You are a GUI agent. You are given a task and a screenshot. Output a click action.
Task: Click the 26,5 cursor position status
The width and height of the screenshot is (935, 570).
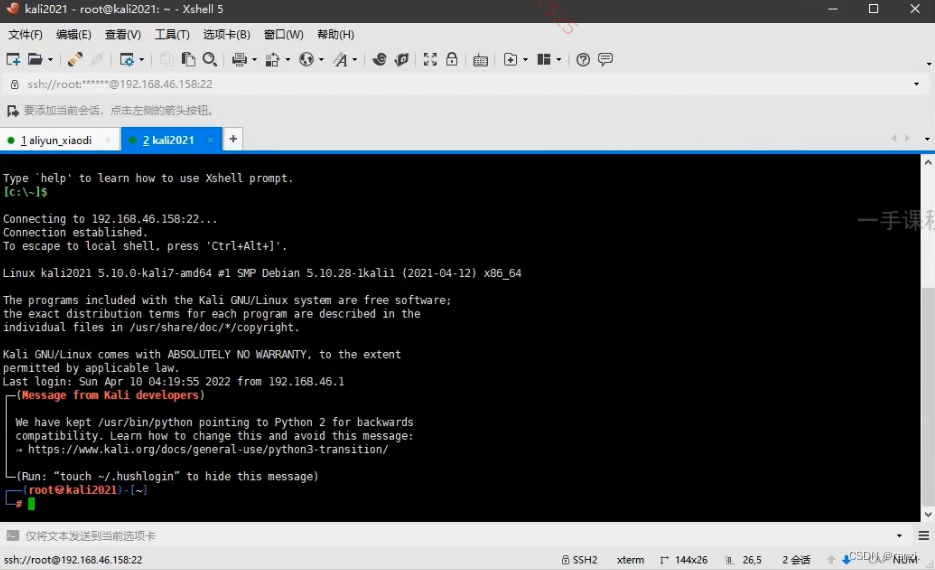(744, 560)
